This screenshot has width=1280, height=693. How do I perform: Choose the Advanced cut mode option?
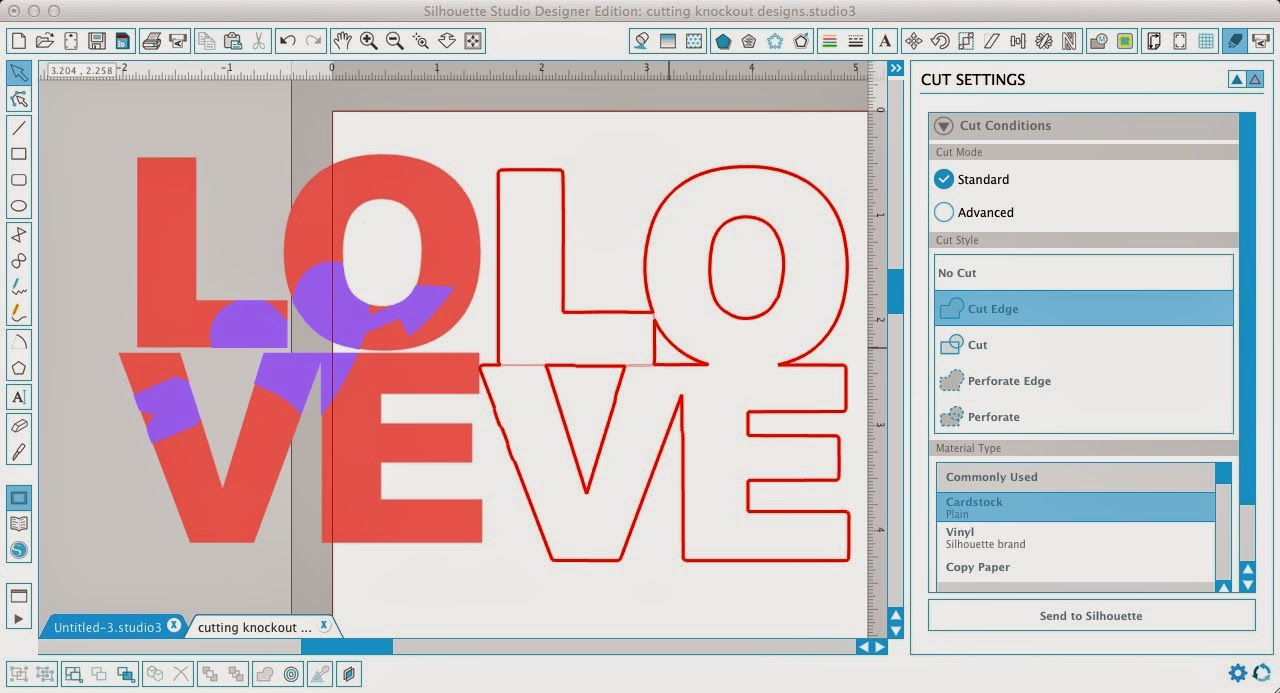943,212
